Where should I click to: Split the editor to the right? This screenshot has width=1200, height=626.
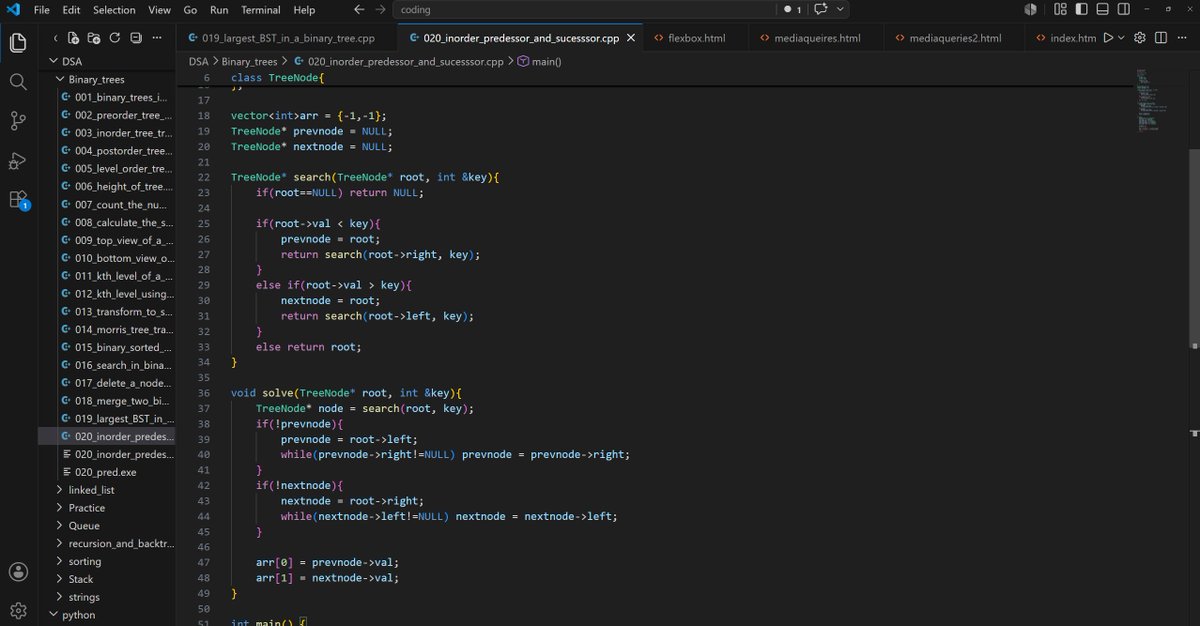coord(1160,38)
